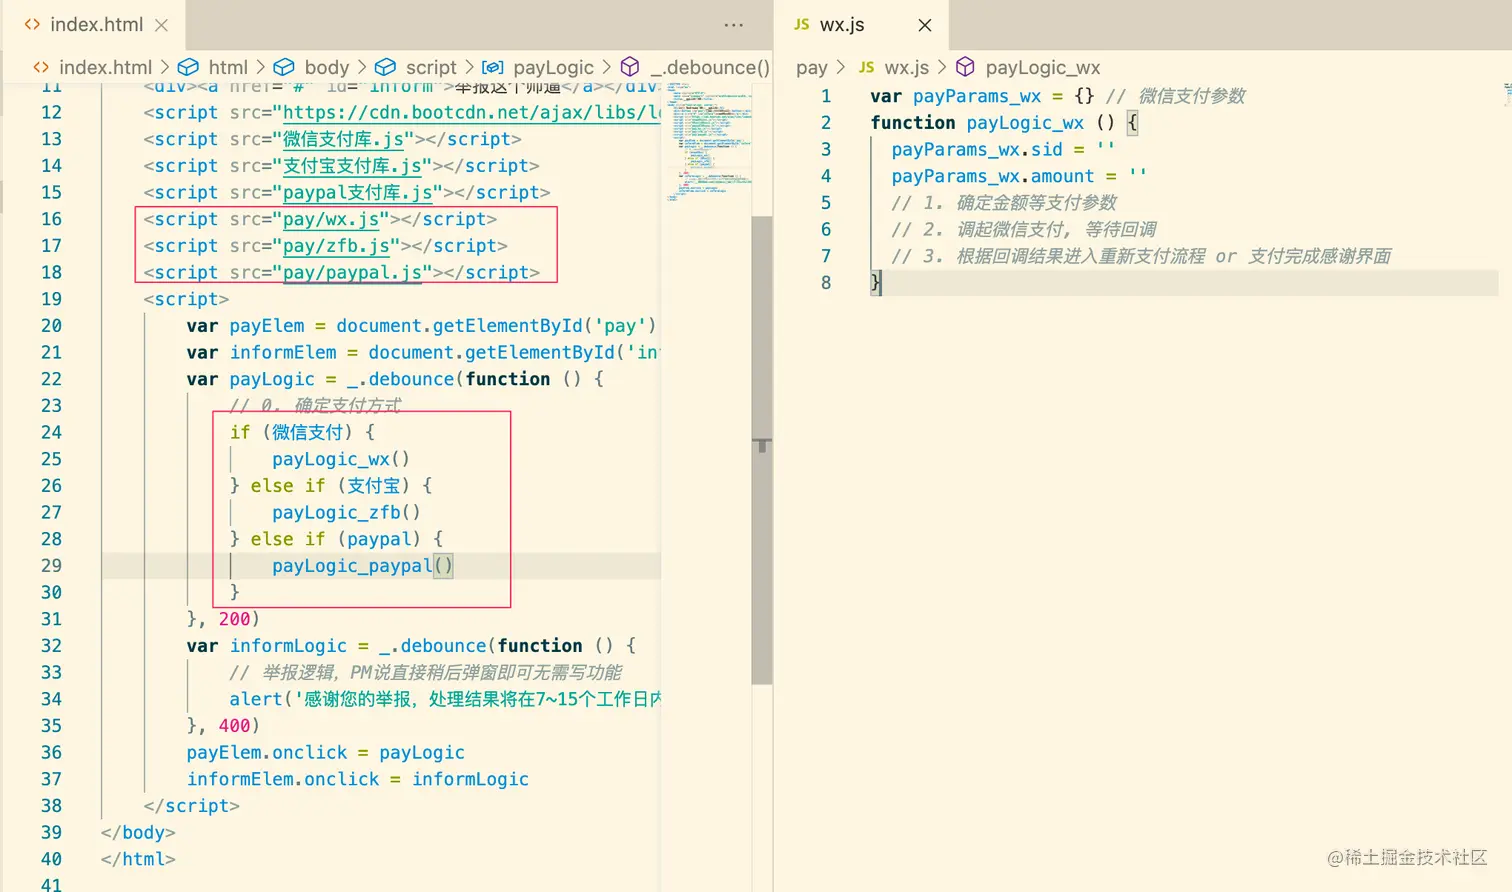The image size is (1512, 892).
Task: Click the html breadcrumb item
Action: pyautogui.click(x=228, y=67)
